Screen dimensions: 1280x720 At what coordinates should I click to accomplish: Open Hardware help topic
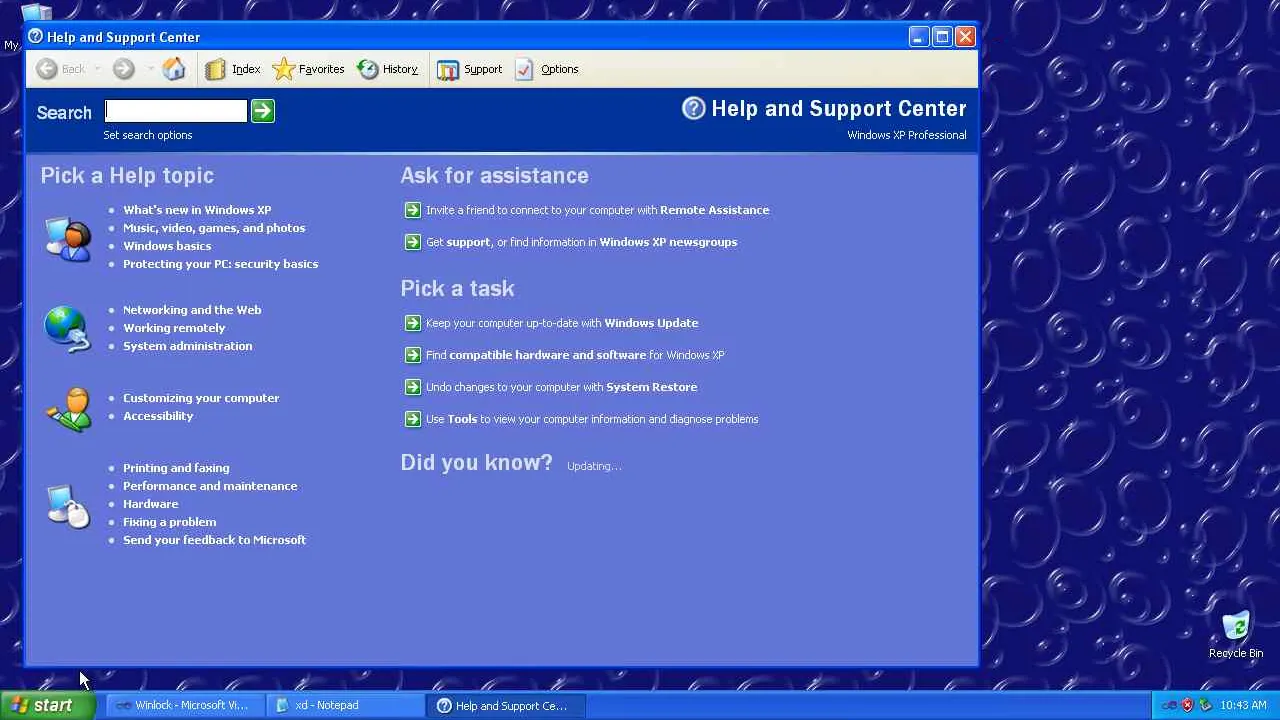[x=150, y=504]
